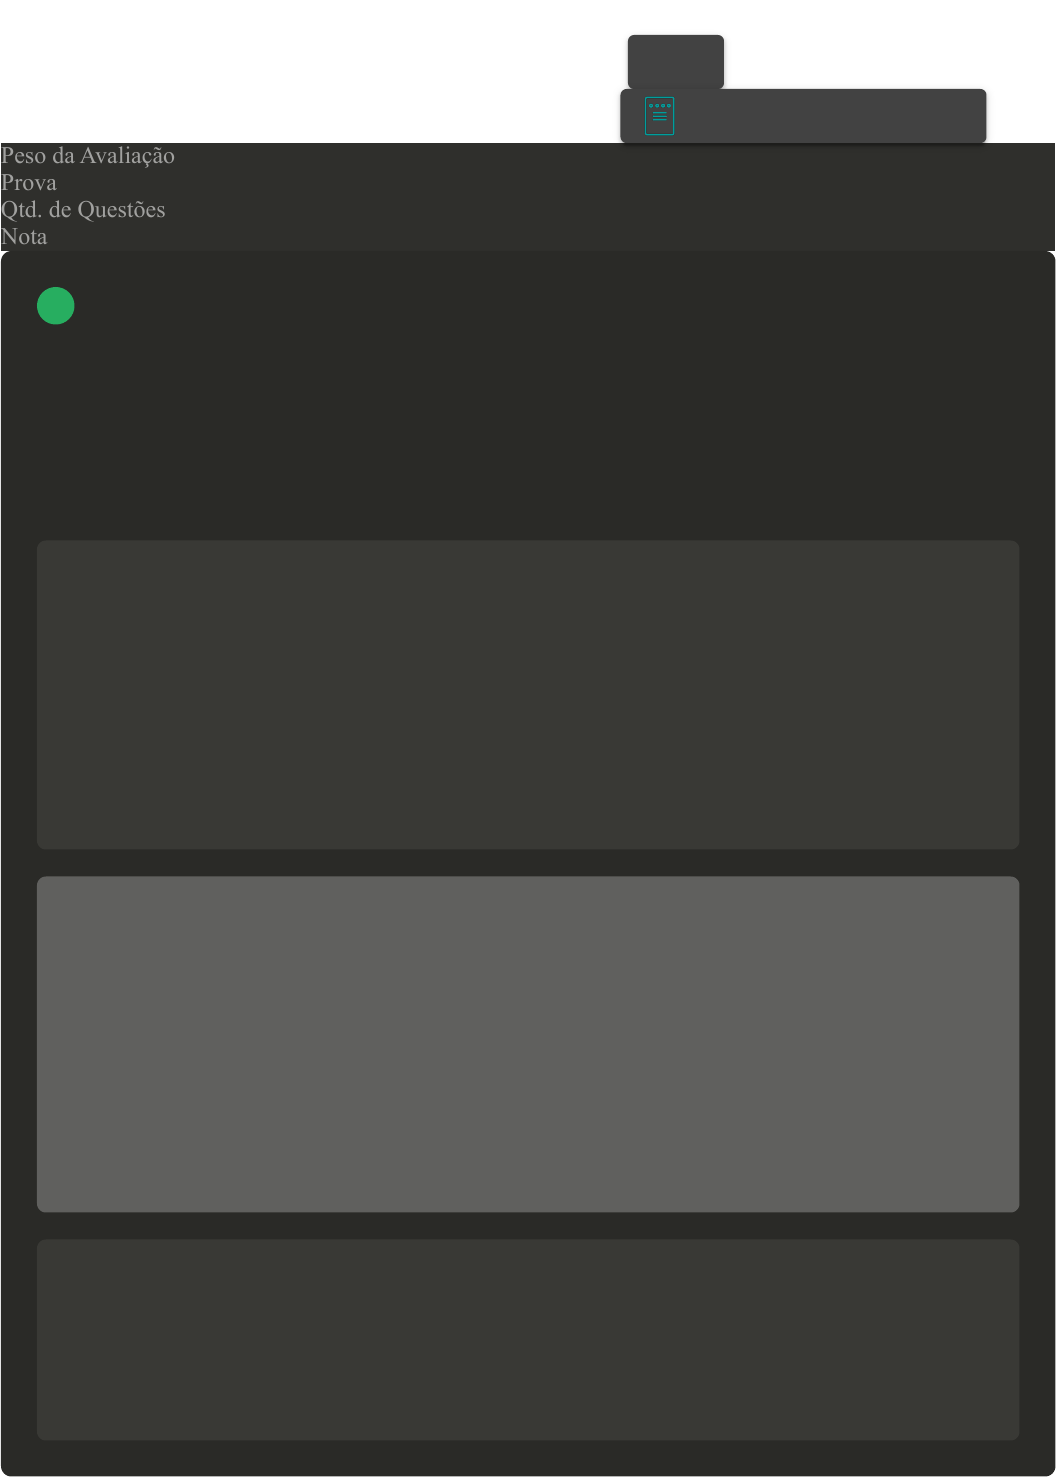The height and width of the screenshot is (1477, 1056).
Task: Click the teal document list icon
Action: pos(659,116)
